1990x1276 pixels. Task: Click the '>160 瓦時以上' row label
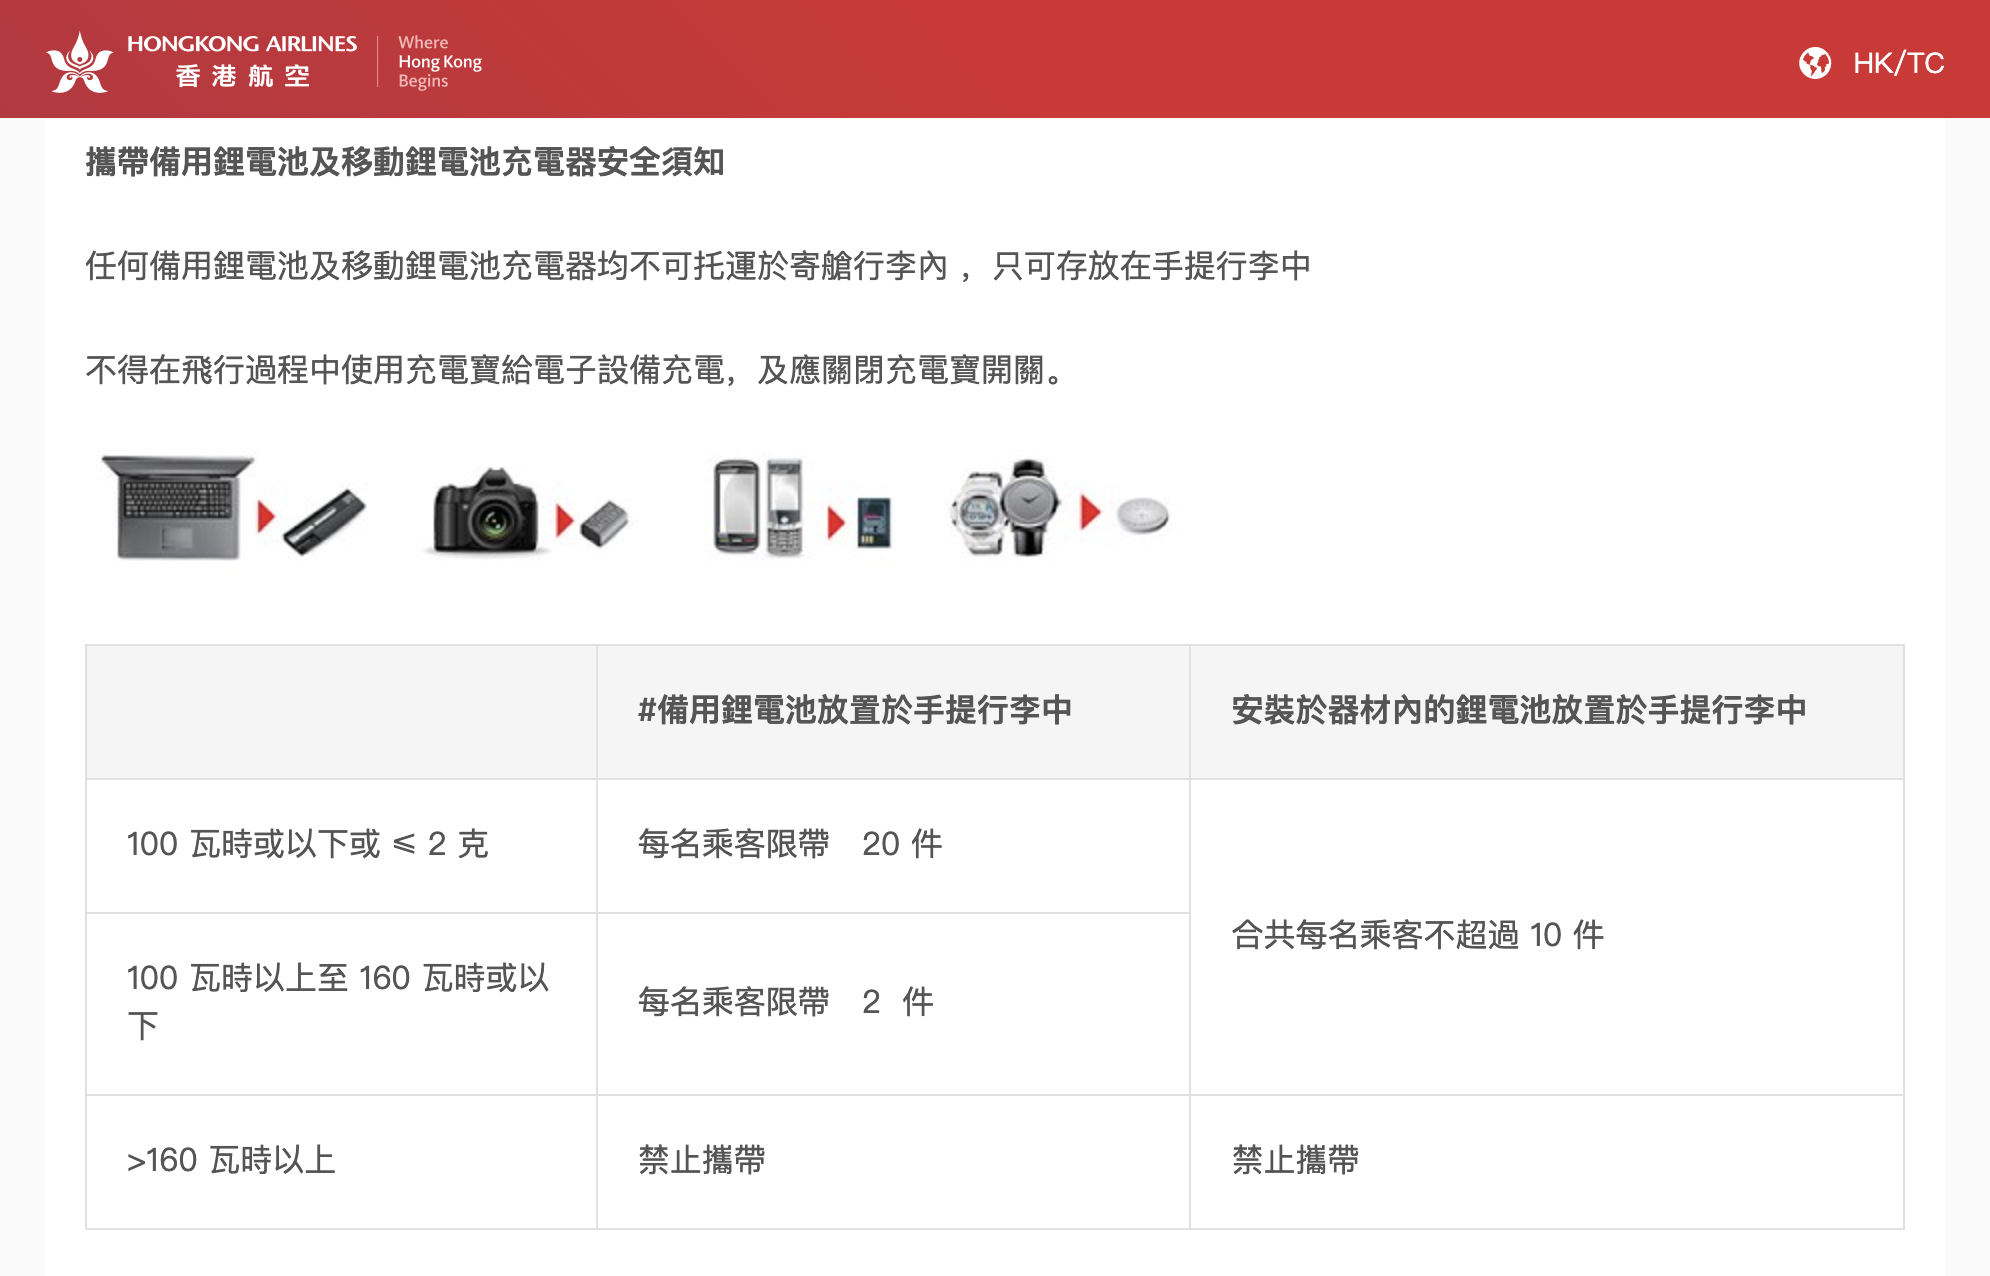231,1160
